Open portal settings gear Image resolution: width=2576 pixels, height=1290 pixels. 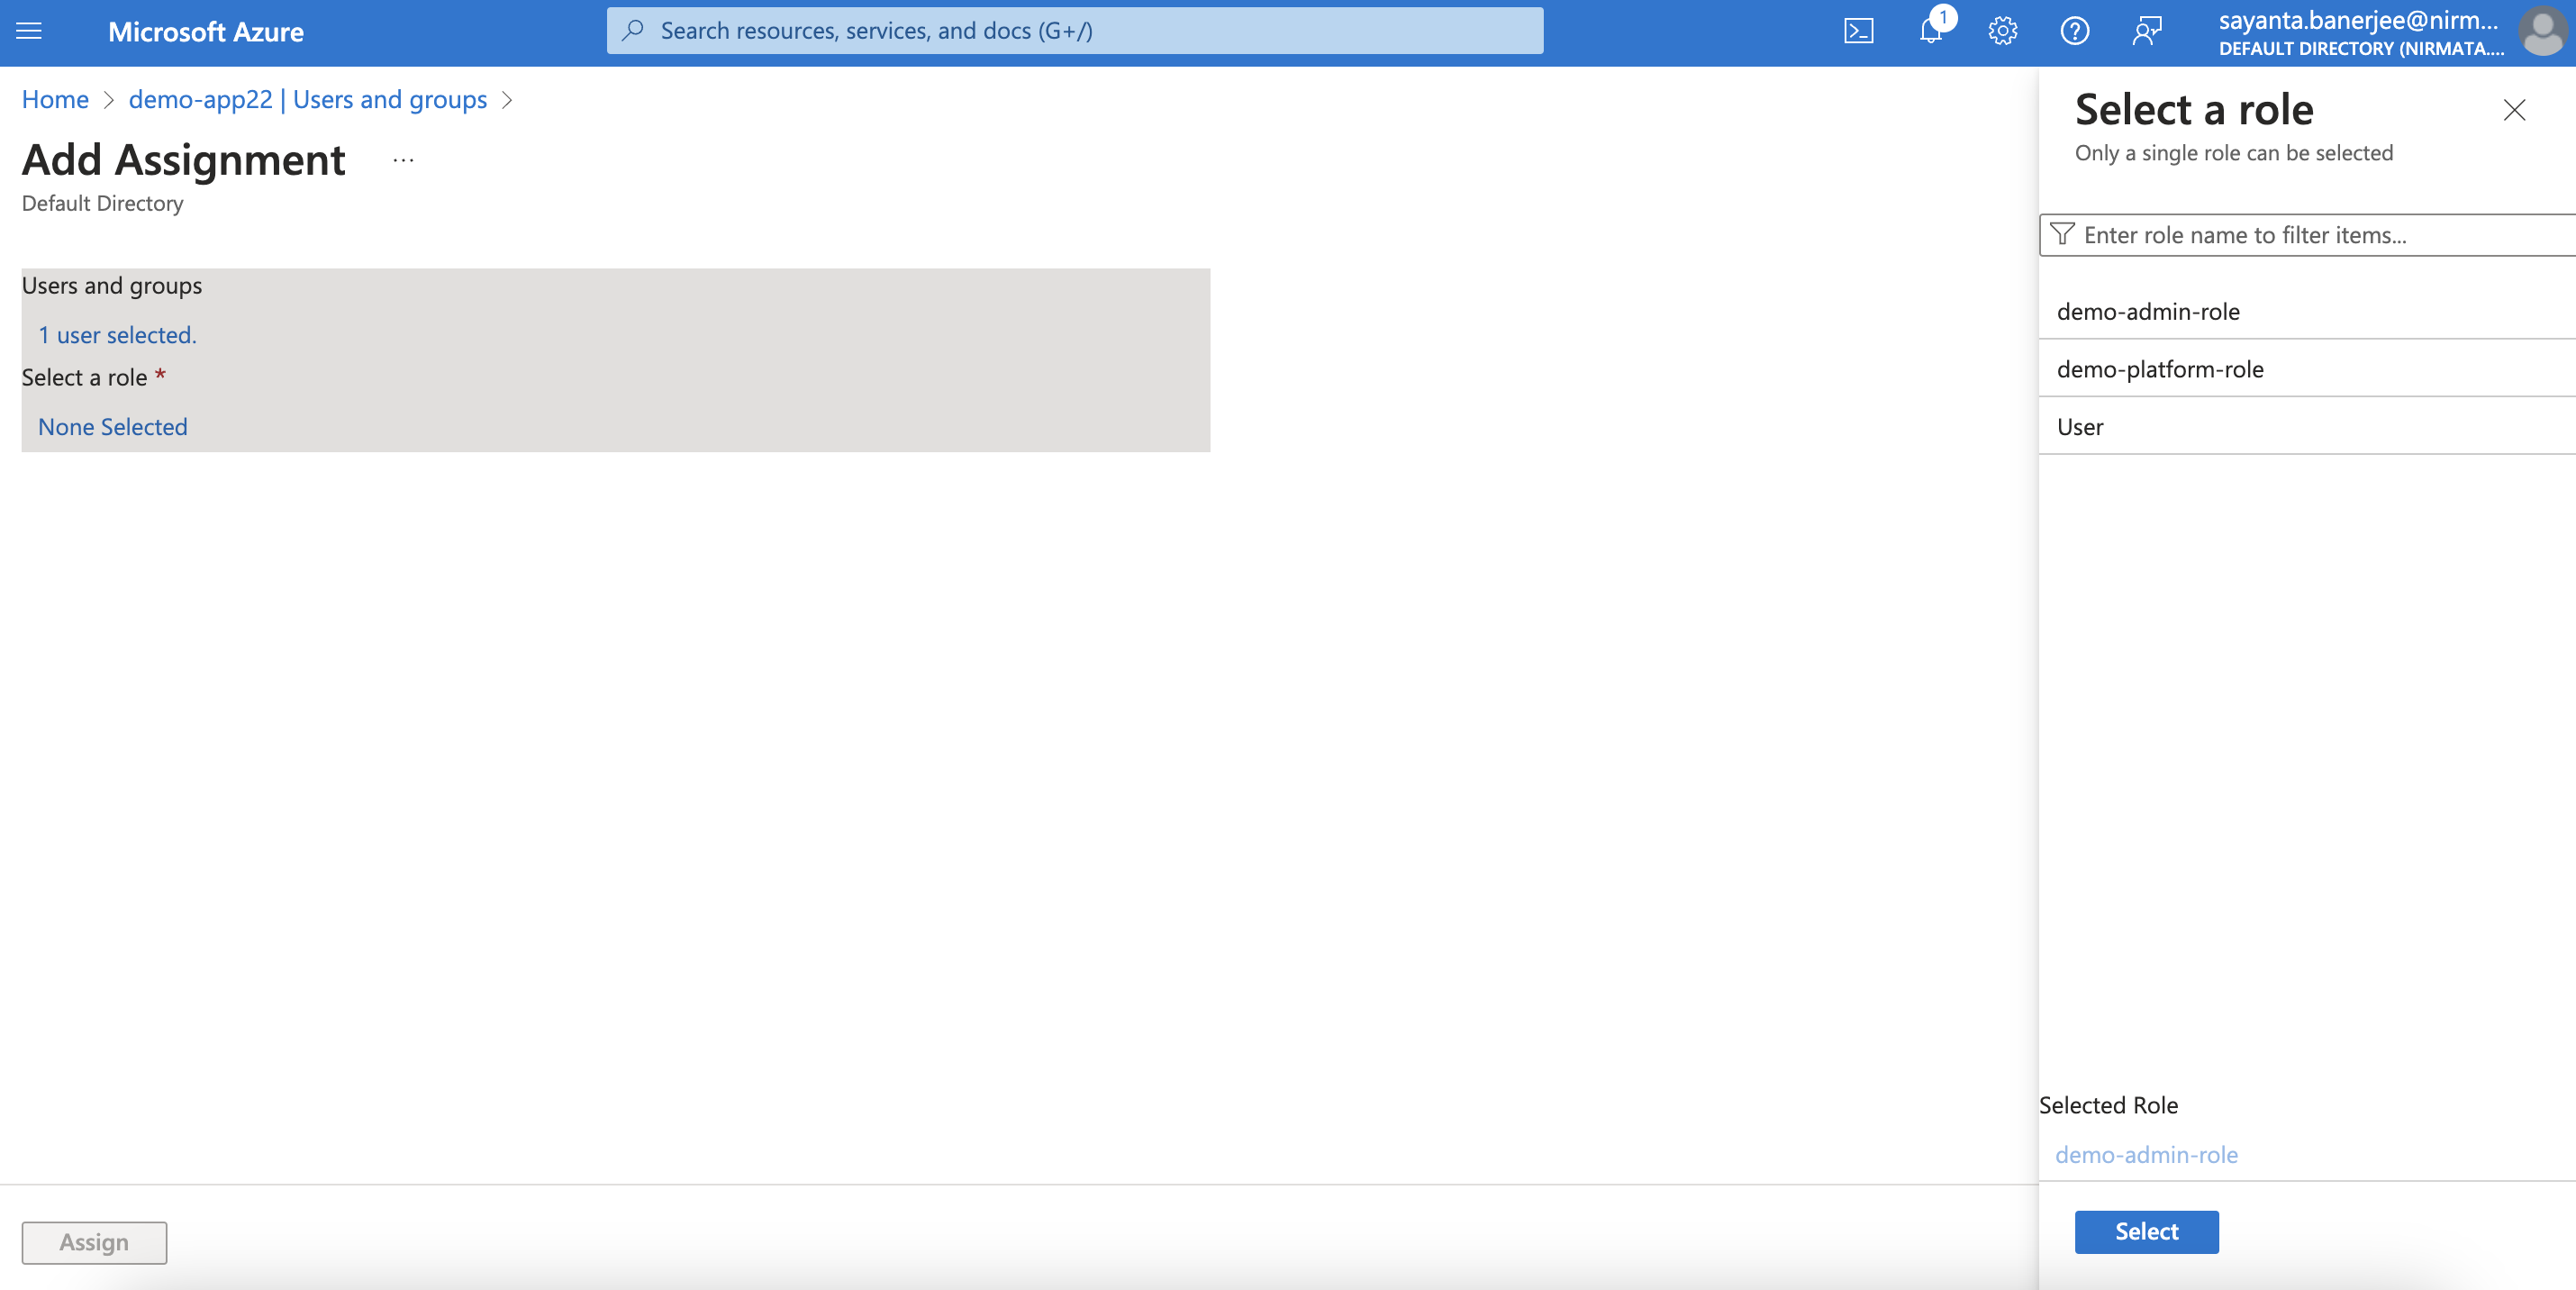2002,31
